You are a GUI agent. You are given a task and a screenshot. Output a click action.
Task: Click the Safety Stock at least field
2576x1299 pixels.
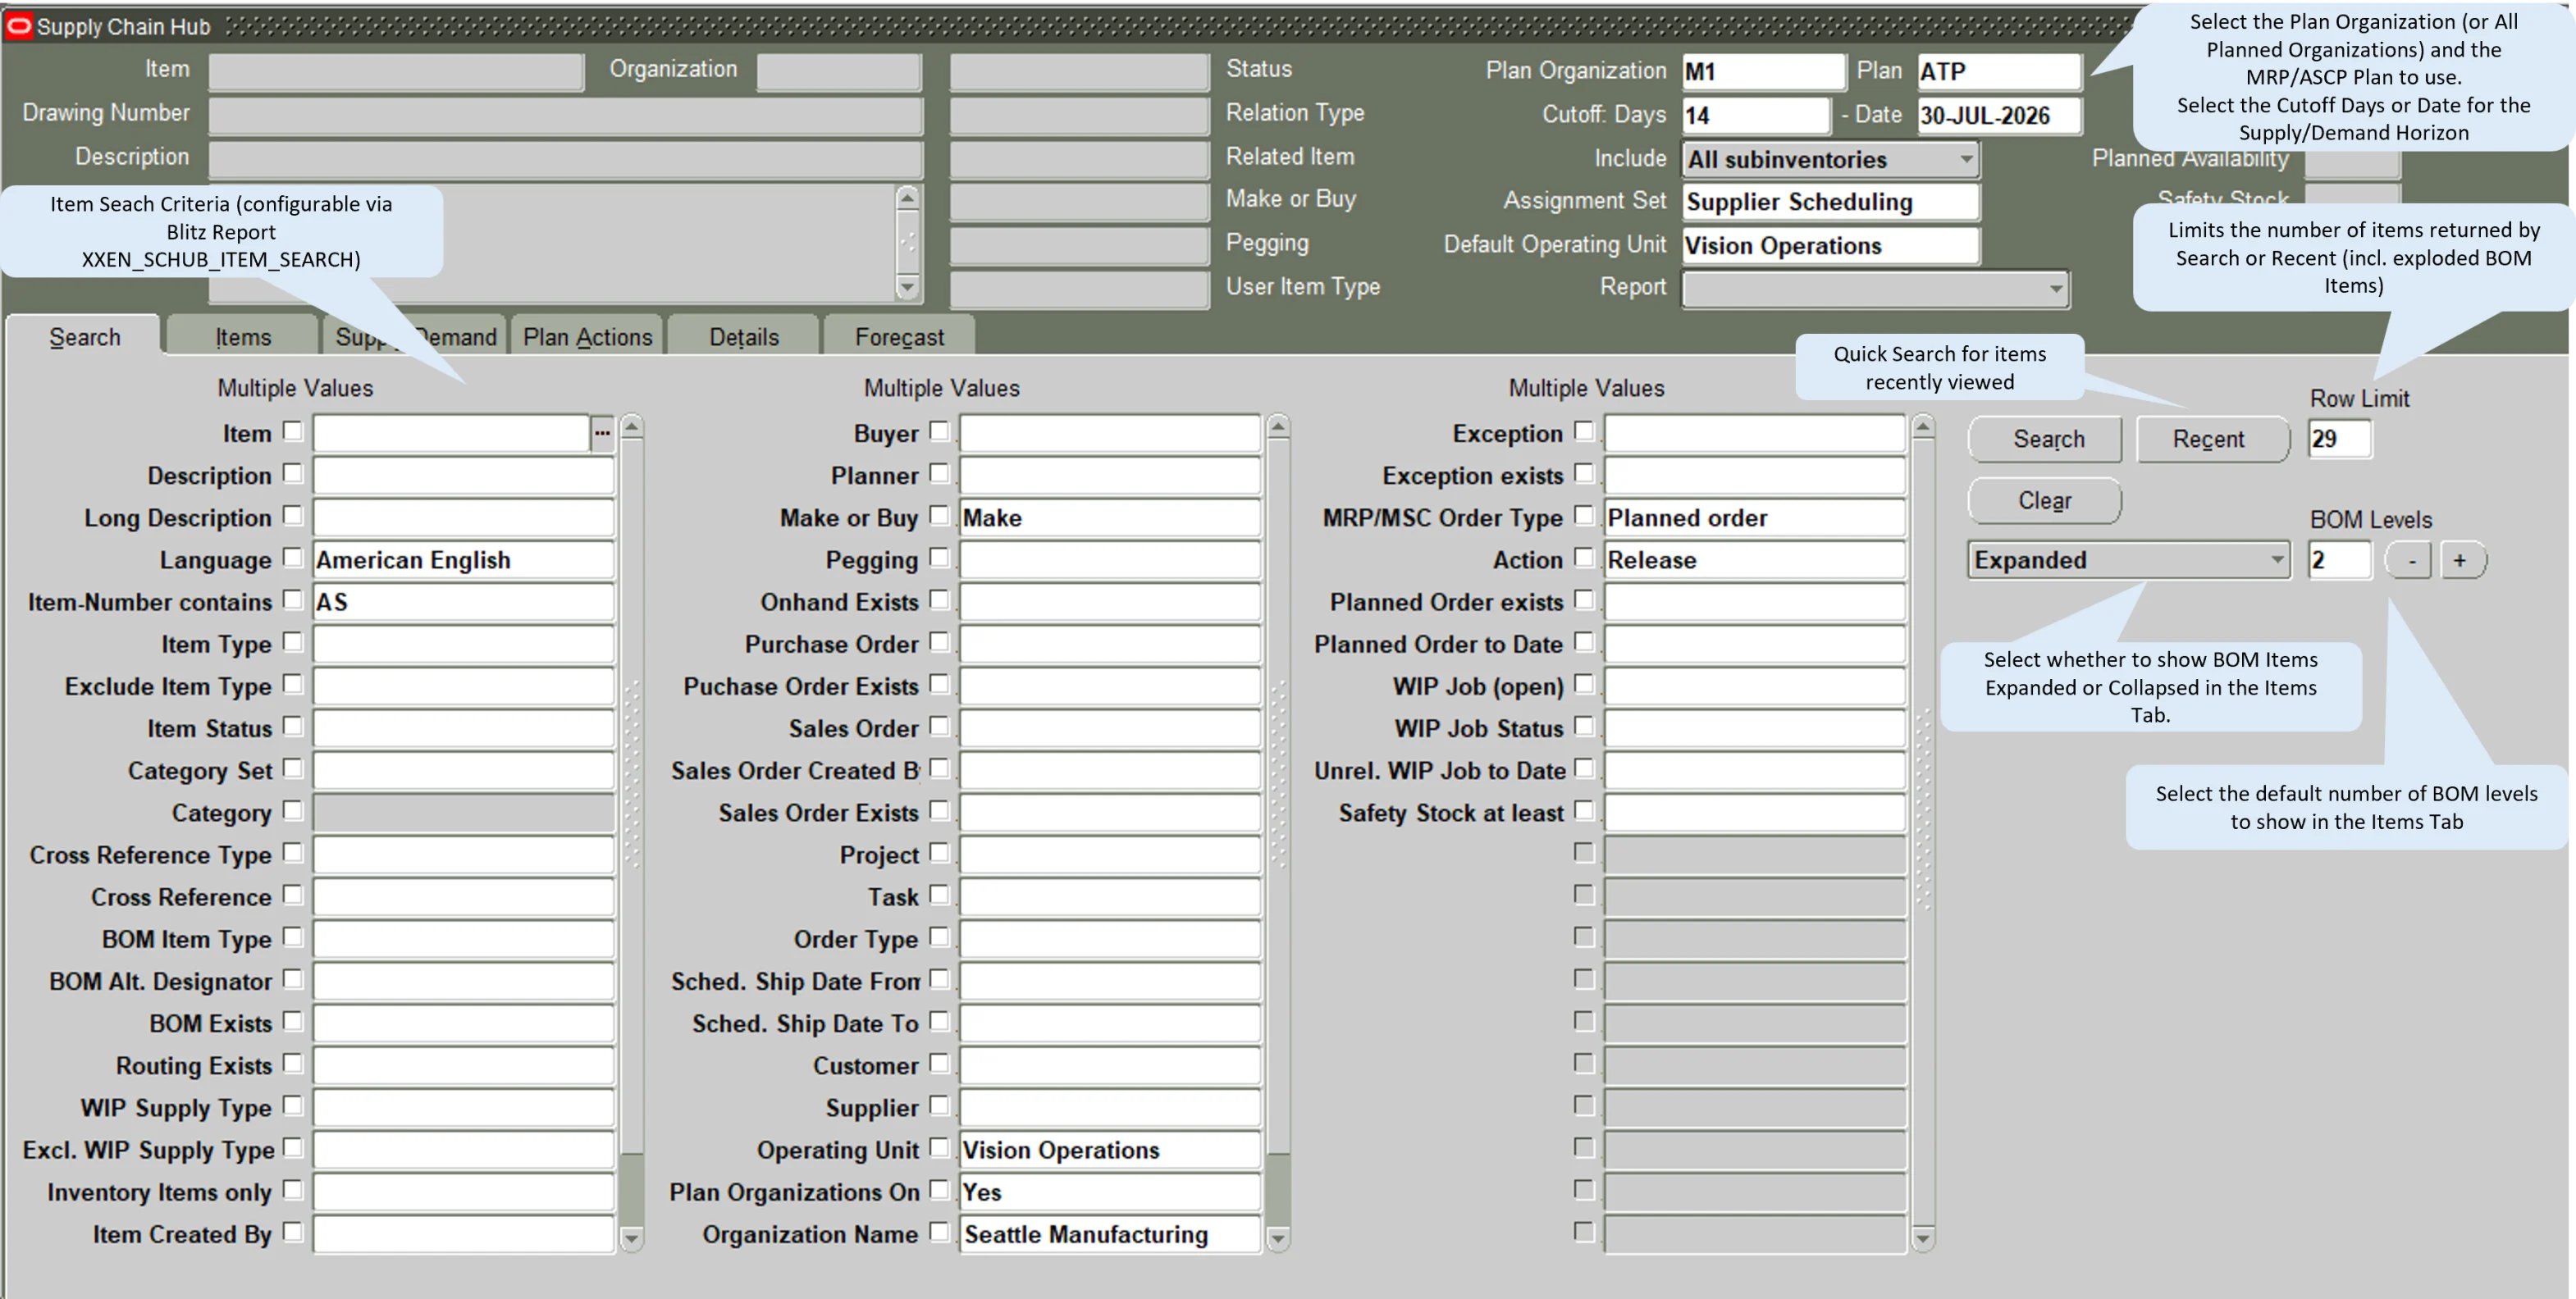coord(1754,813)
